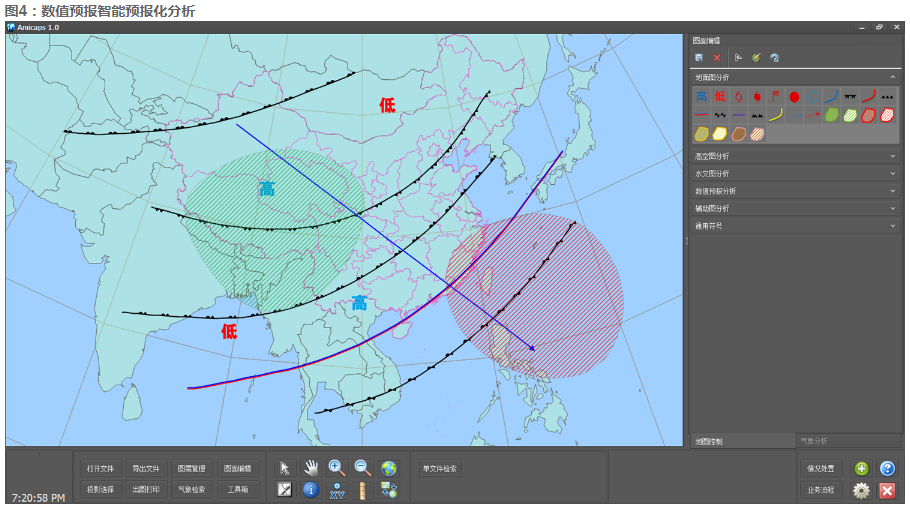Open help with blue question mark

(x=887, y=468)
